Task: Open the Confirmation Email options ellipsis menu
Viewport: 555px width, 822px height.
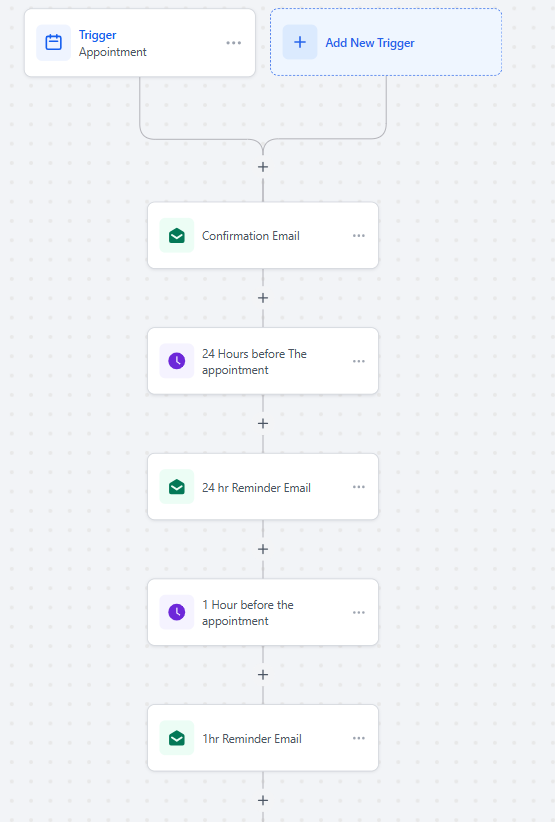Action: pos(359,235)
